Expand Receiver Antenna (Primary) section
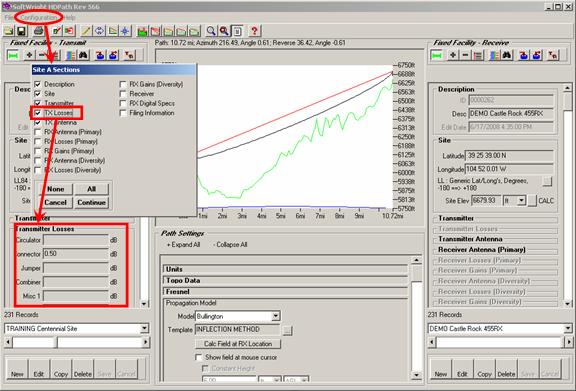This screenshot has height=391, width=576. [x=495, y=250]
